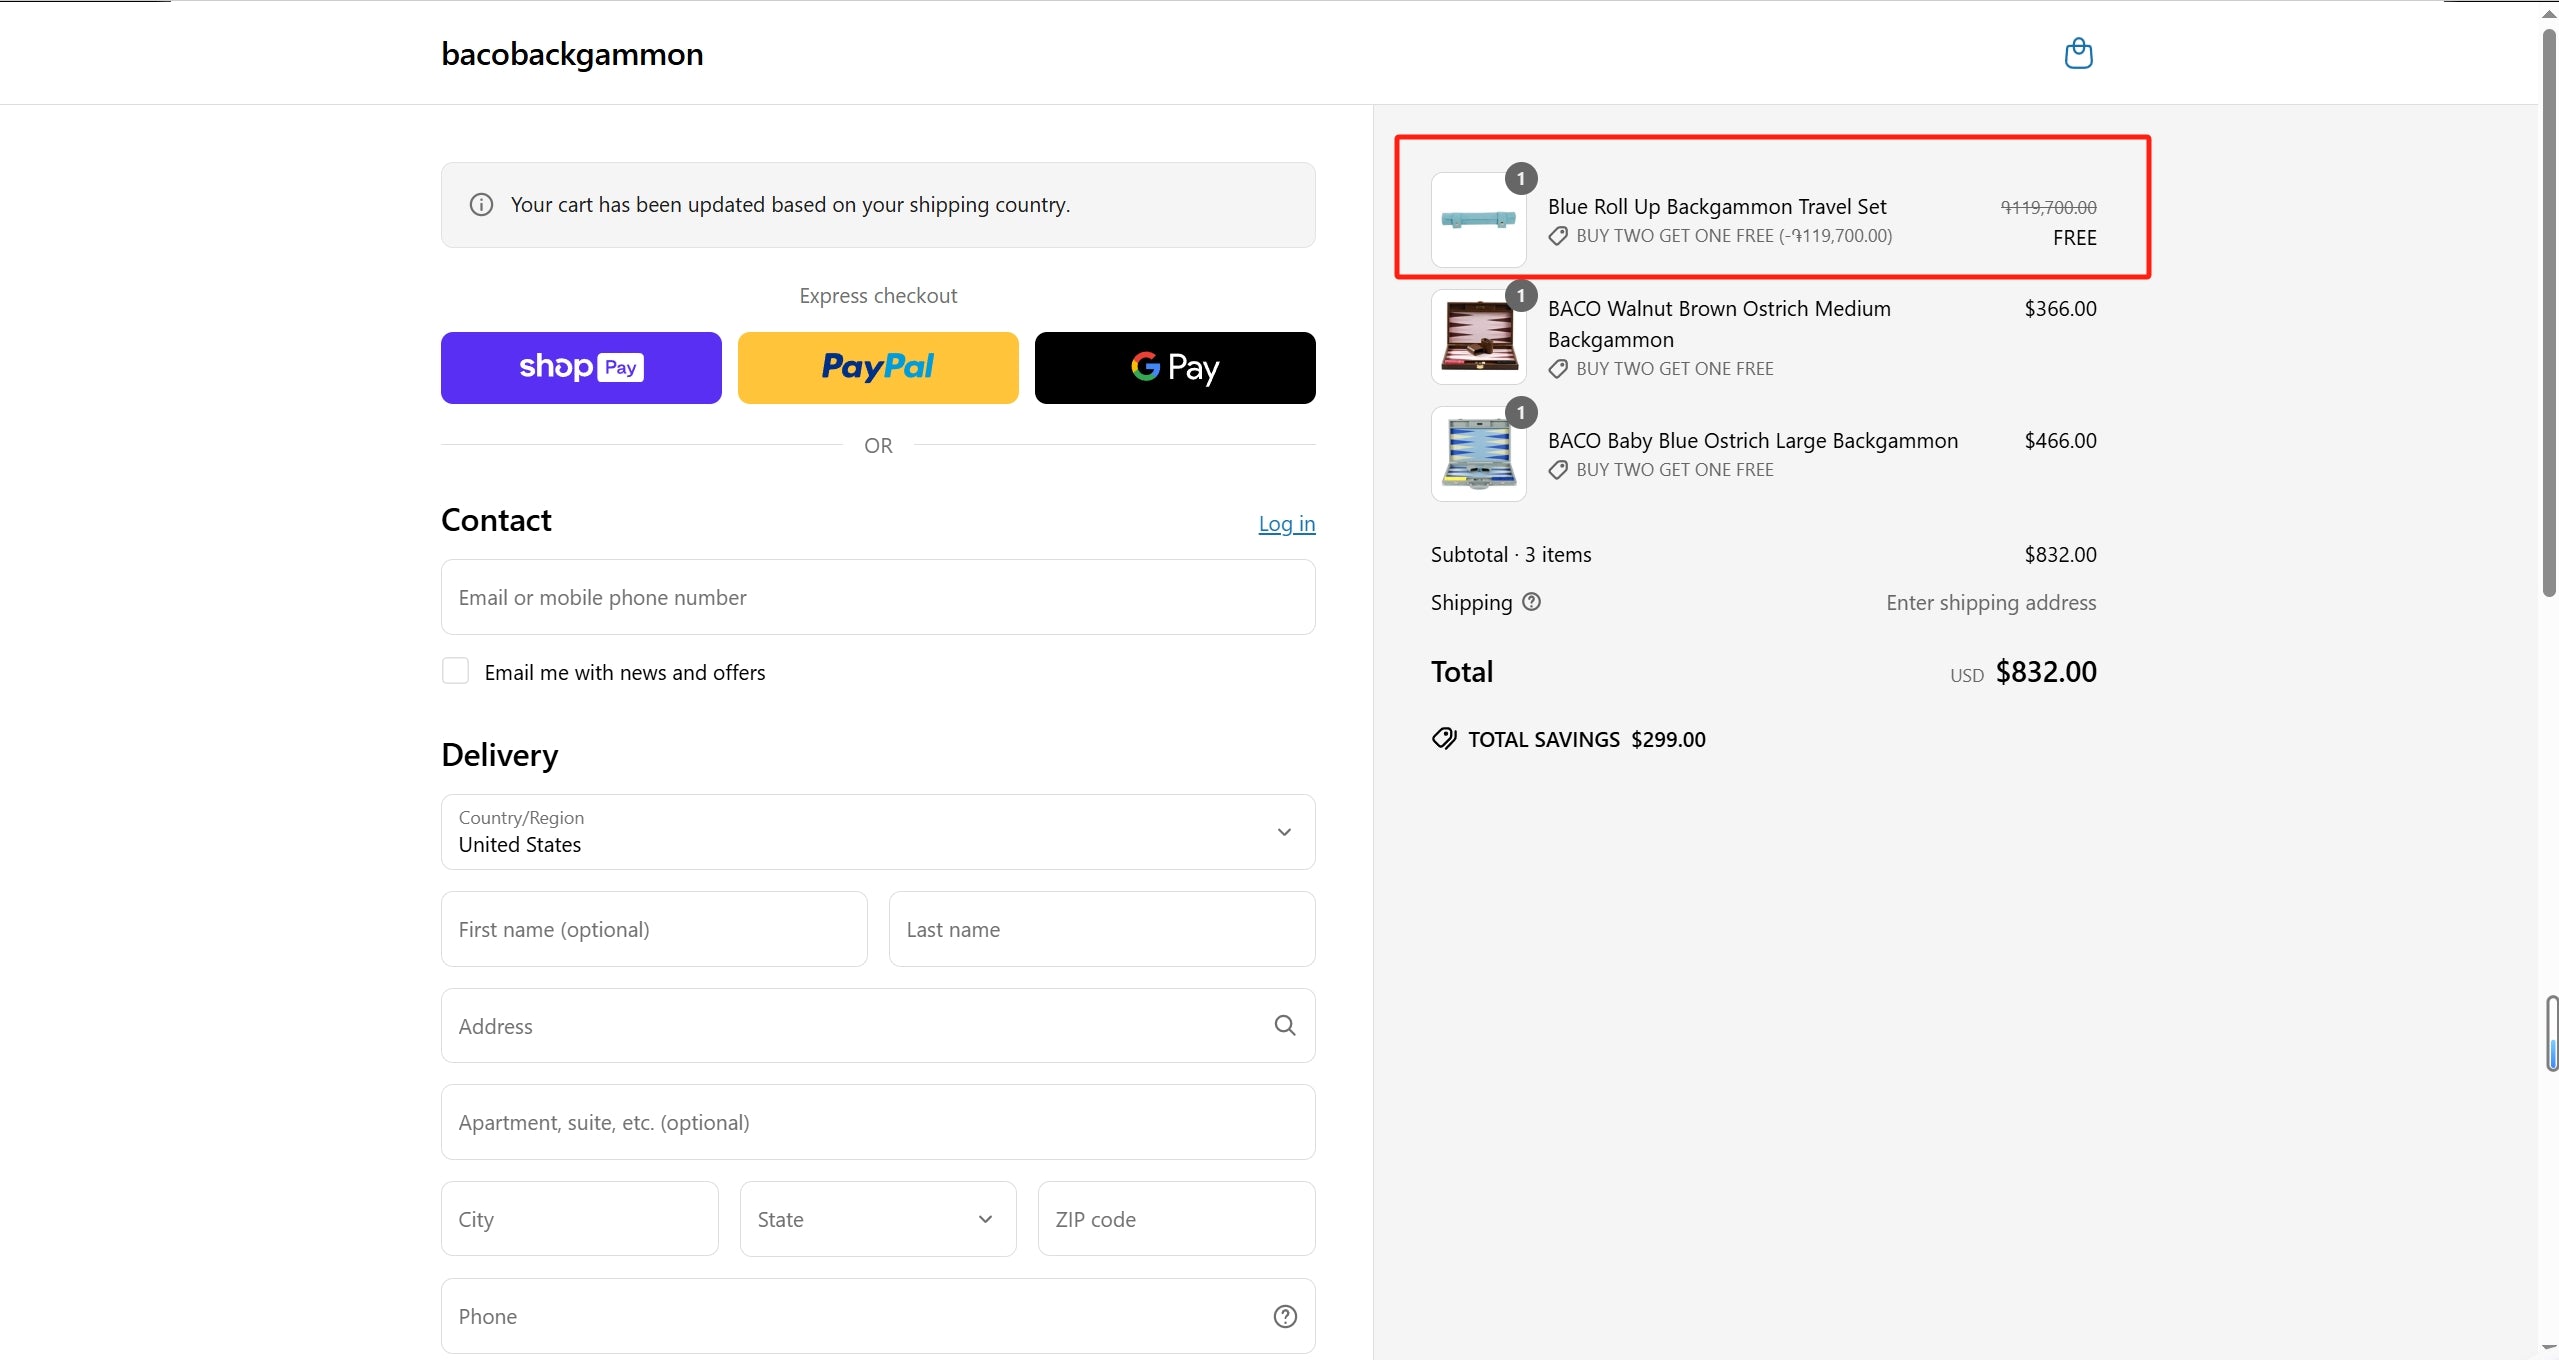Focus the Apartment, suite, etc. field
This screenshot has width=2559, height=1360.
tap(878, 1122)
